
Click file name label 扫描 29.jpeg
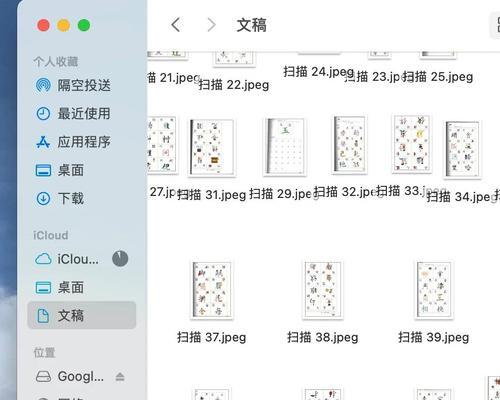(x=283, y=193)
